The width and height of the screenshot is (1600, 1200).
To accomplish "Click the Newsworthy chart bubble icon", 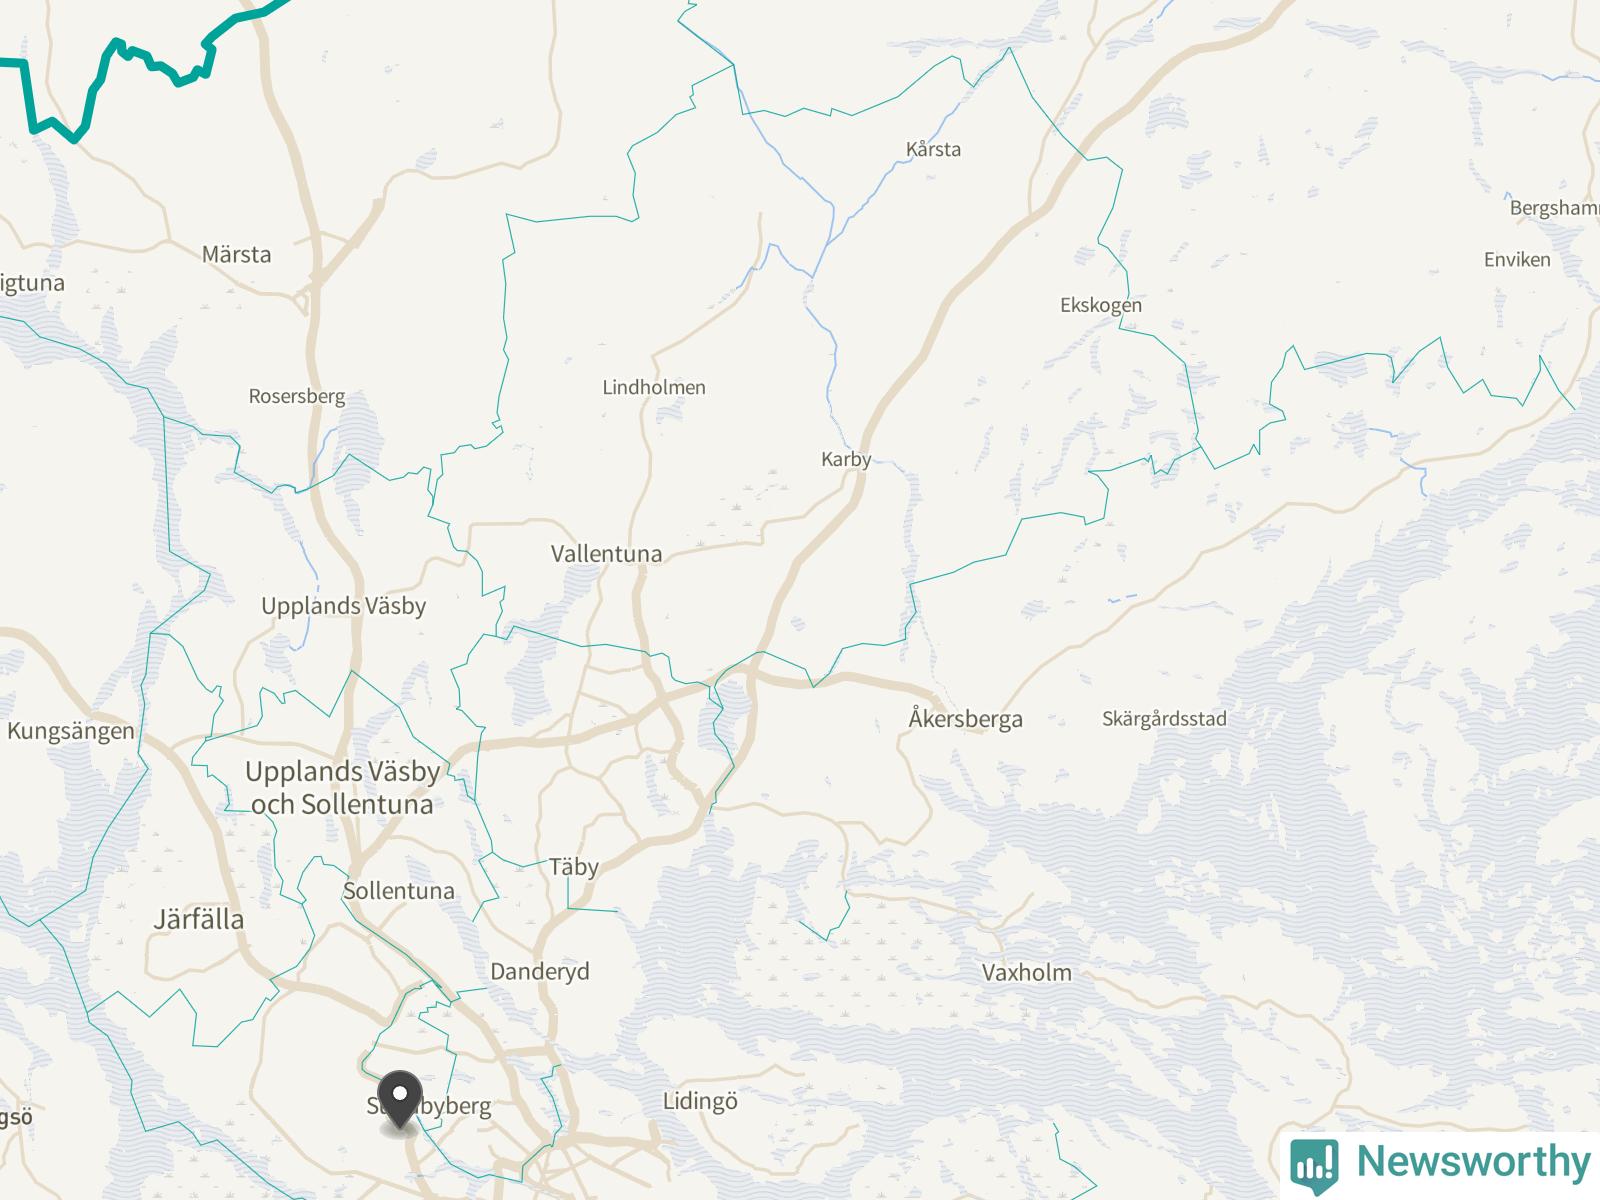I will (x=1314, y=1164).
